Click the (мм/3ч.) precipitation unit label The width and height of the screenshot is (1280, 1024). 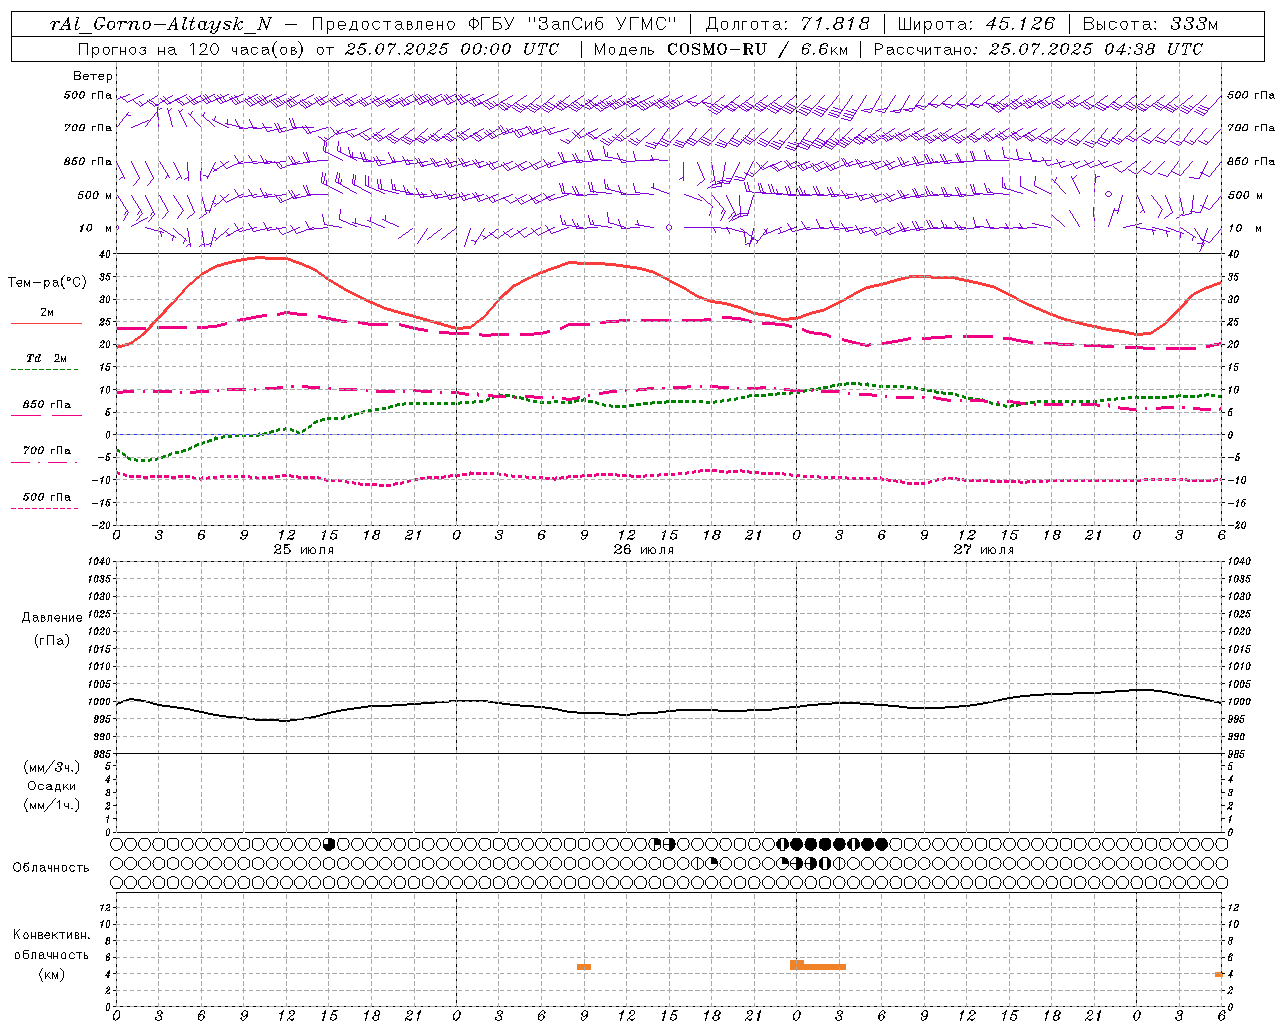(52, 767)
